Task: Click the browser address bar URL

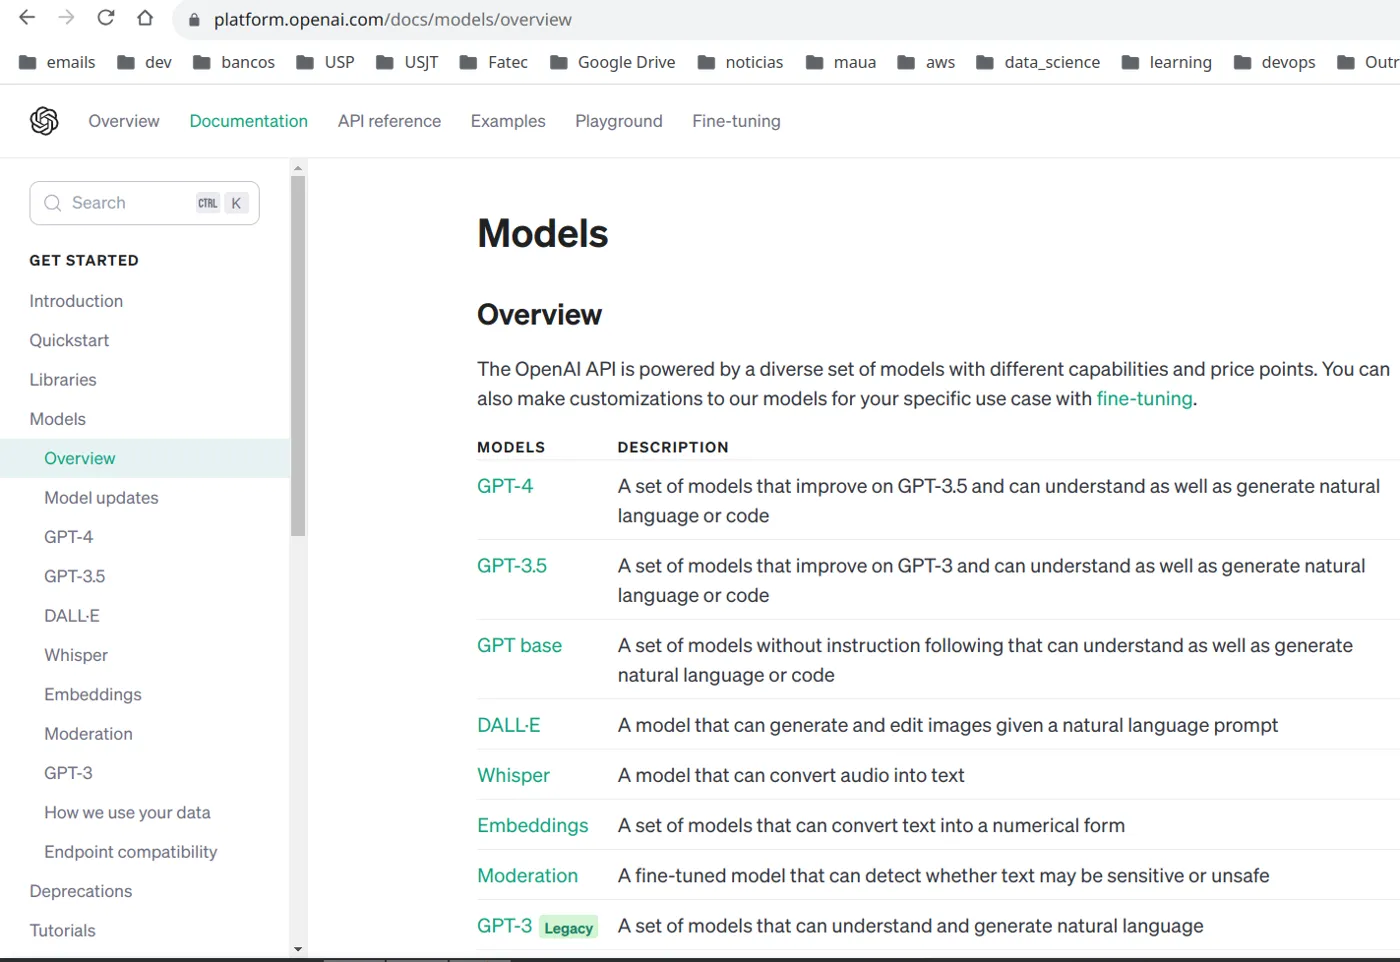Action: [x=393, y=20]
